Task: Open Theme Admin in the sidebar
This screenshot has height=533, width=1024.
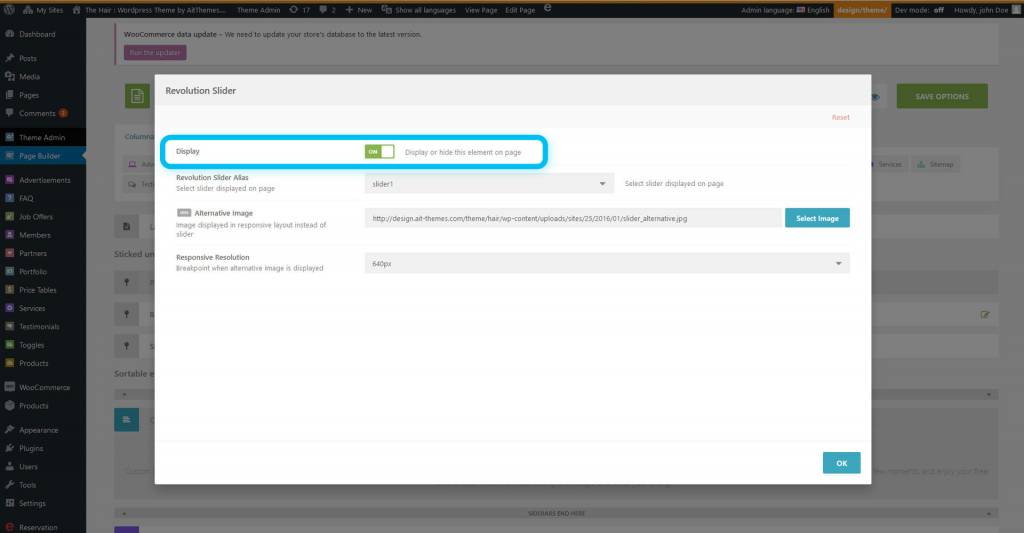Action: click(x=42, y=137)
